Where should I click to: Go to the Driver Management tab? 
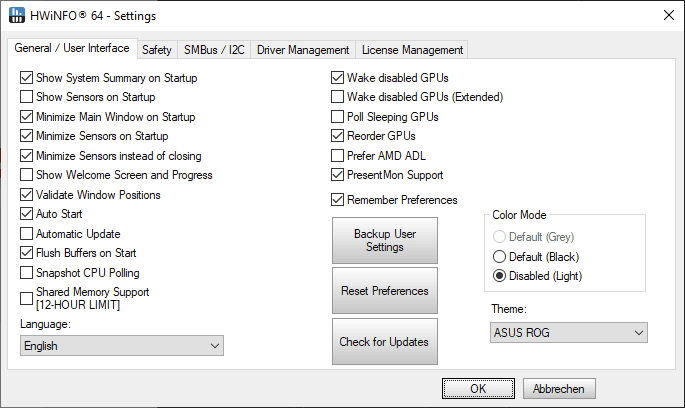pos(303,50)
